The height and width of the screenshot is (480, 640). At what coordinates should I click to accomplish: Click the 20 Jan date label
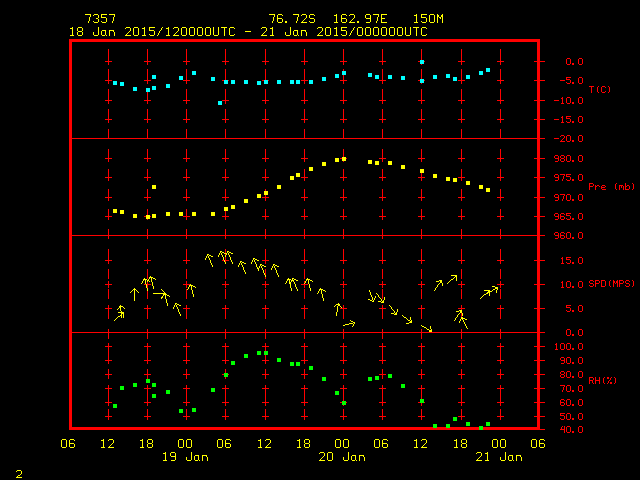(342, 457)
